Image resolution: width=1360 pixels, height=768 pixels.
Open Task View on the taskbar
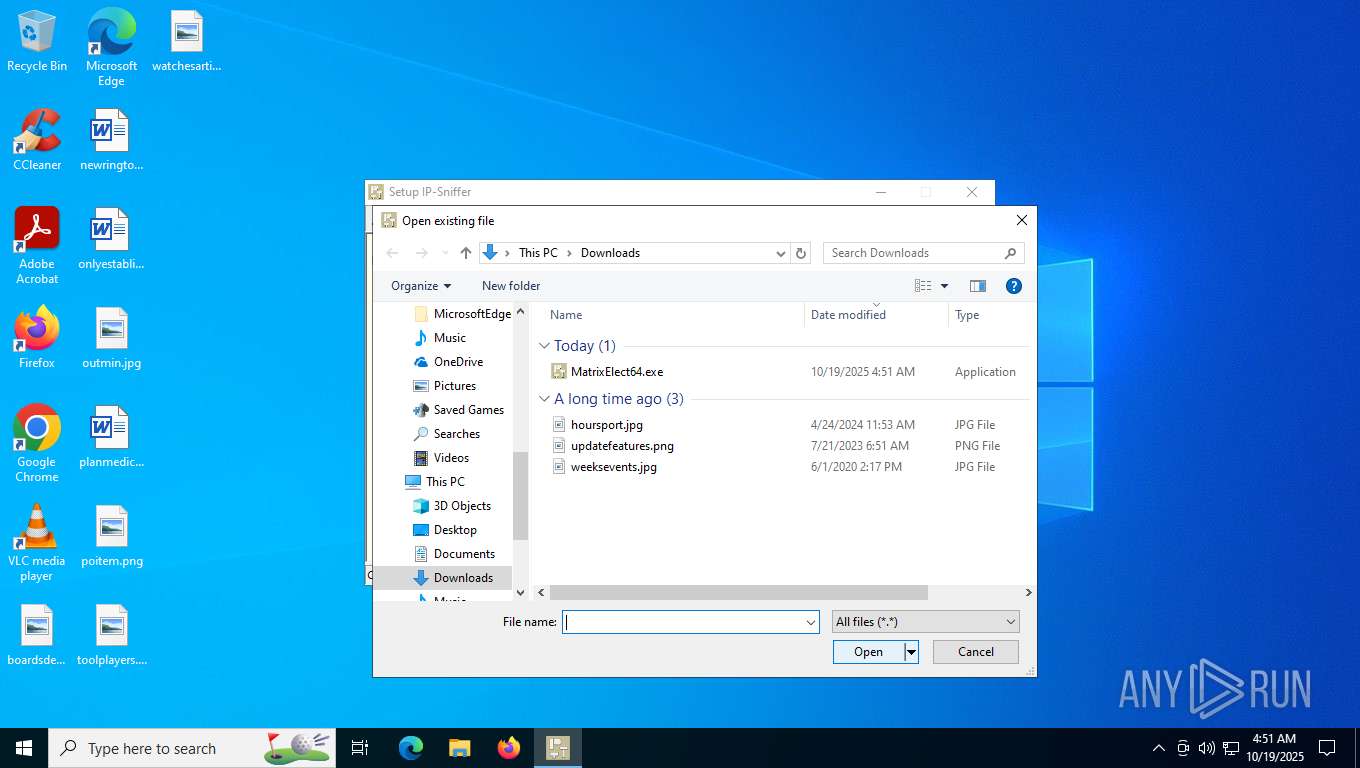[x=360, y=748]
